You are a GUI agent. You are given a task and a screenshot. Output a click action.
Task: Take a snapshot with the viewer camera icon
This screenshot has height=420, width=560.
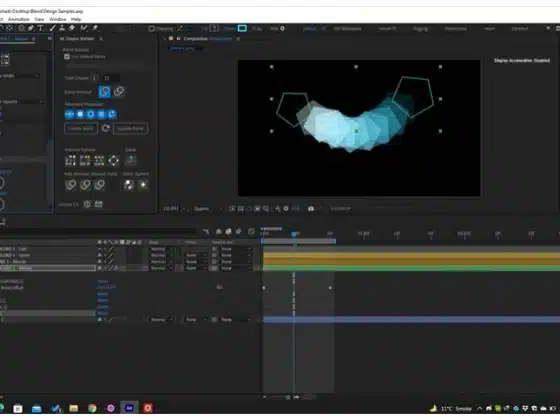(311, 209)
